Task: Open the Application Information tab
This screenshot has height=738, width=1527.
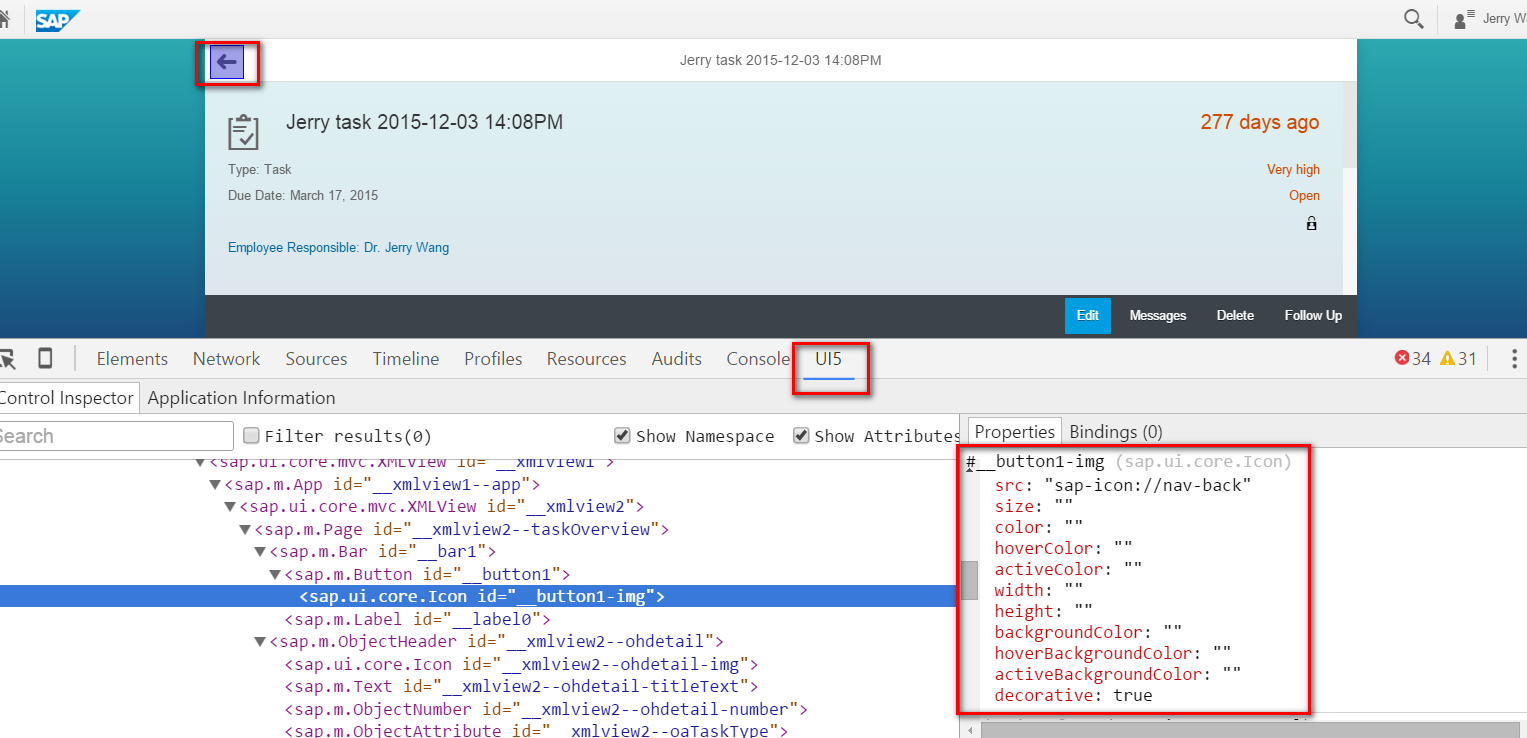Action: coord(241,397)
